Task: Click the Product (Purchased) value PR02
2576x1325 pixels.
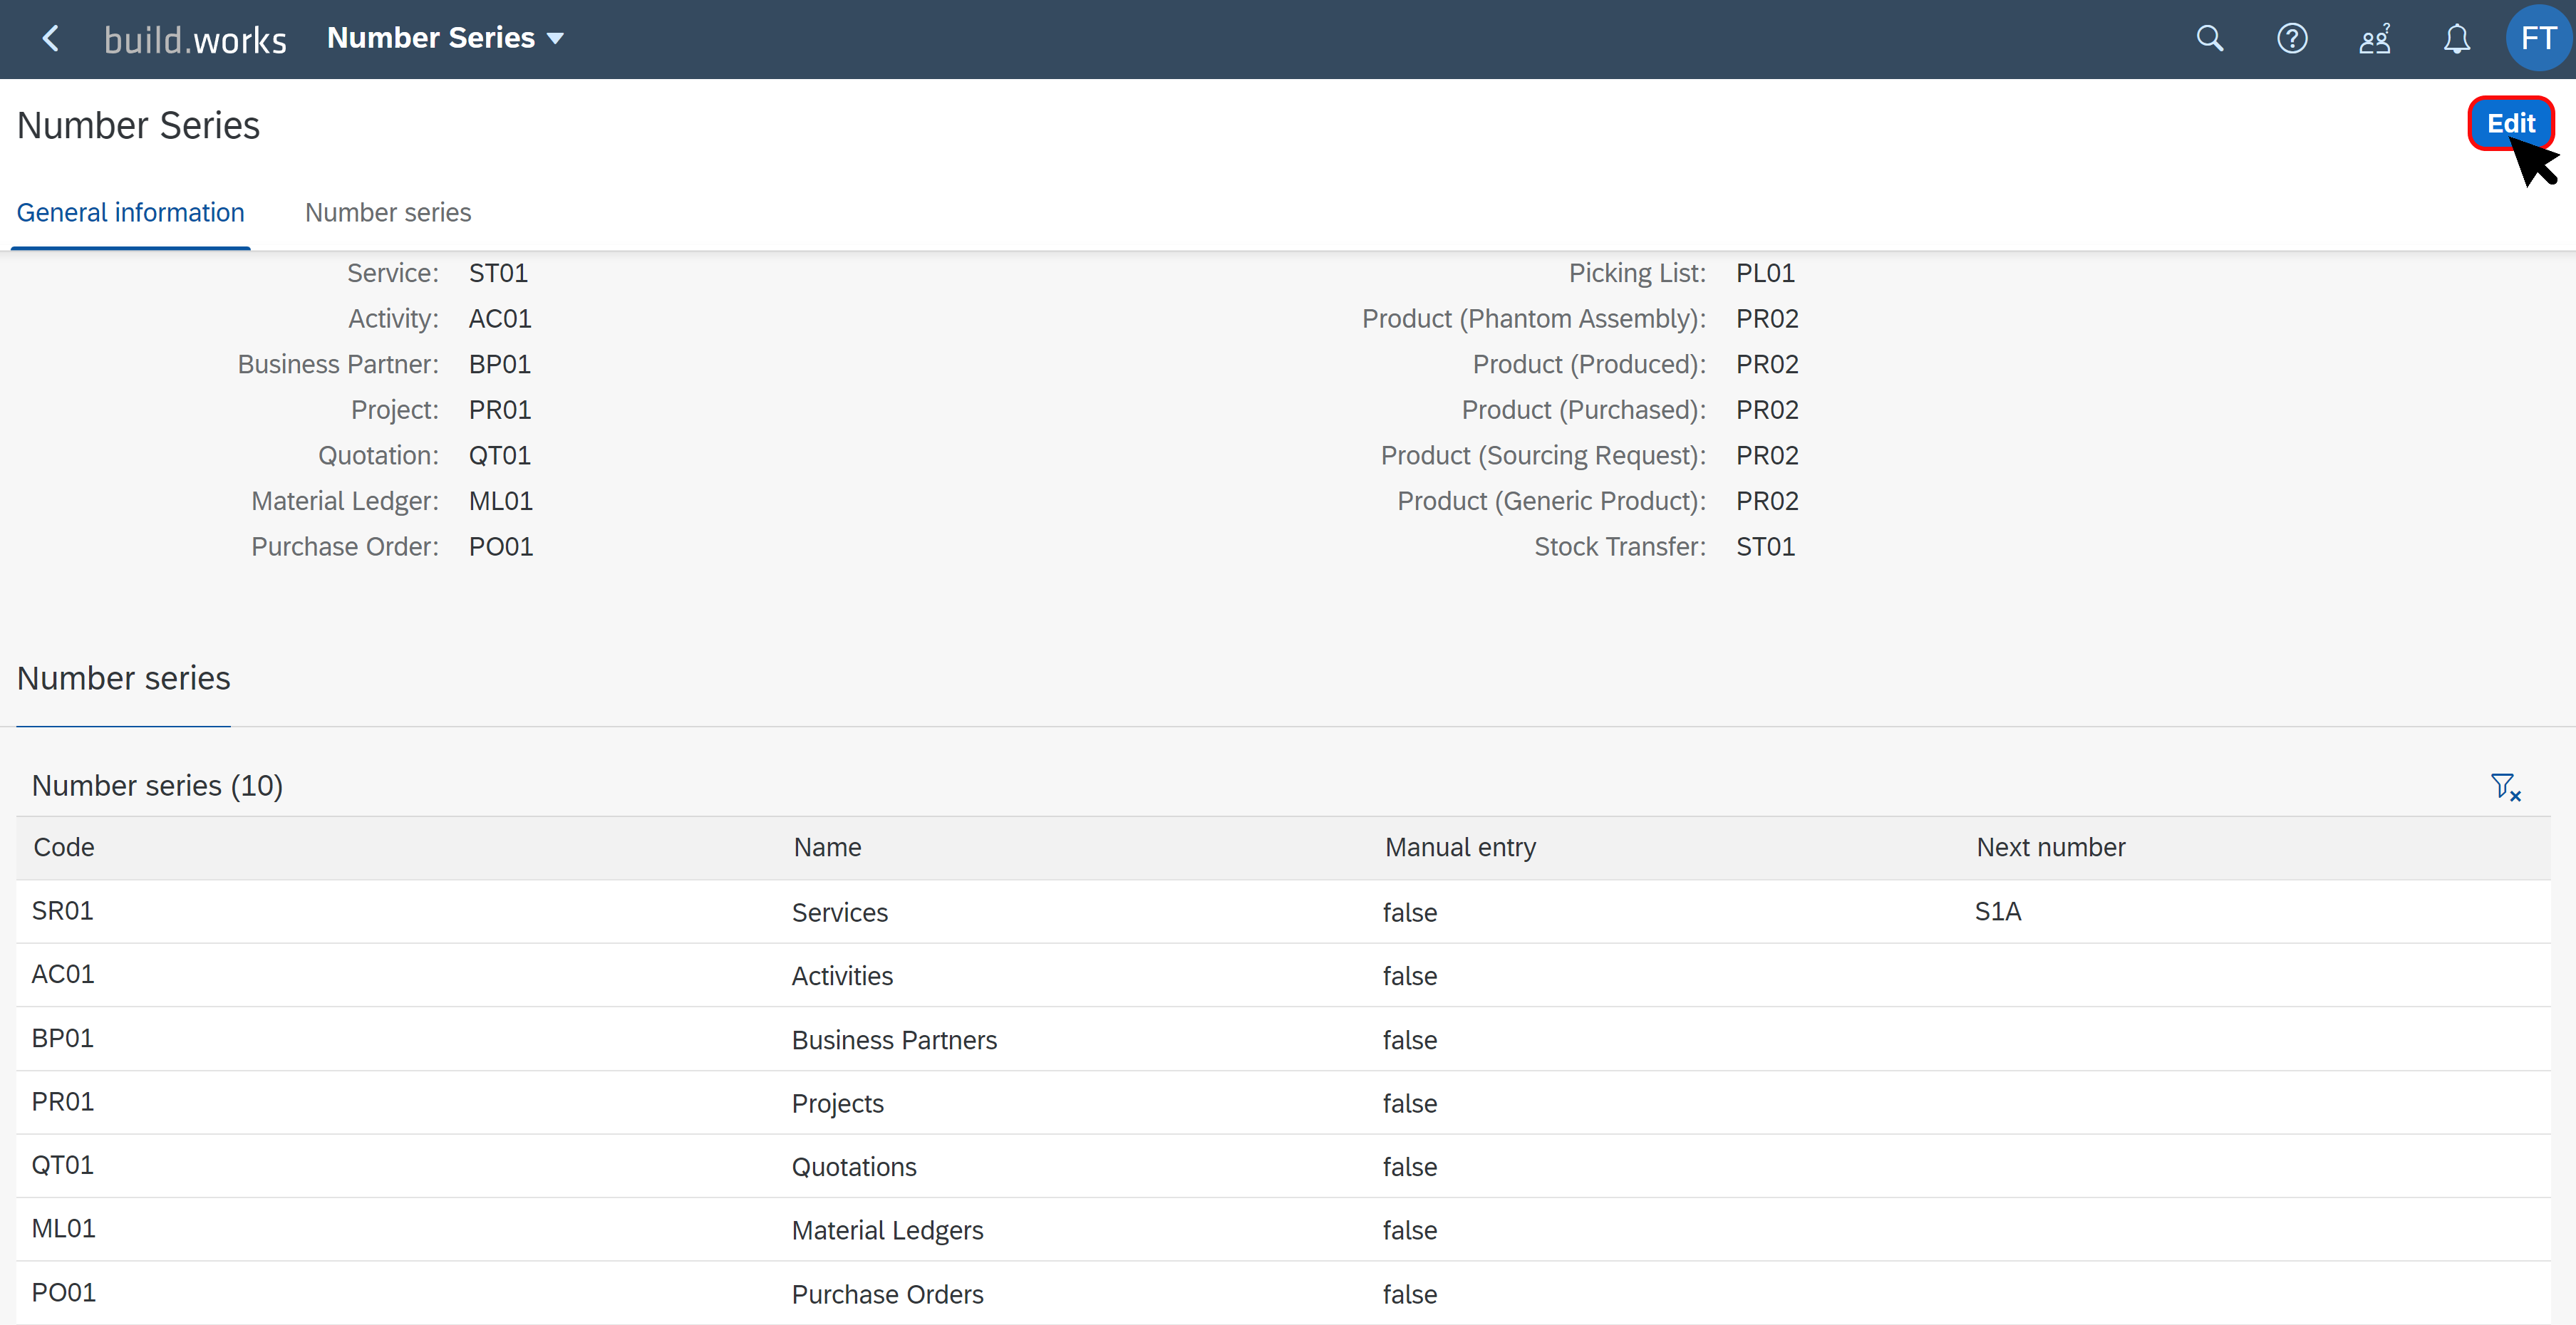Action: pyautogui.click(x=1767, y=410)
